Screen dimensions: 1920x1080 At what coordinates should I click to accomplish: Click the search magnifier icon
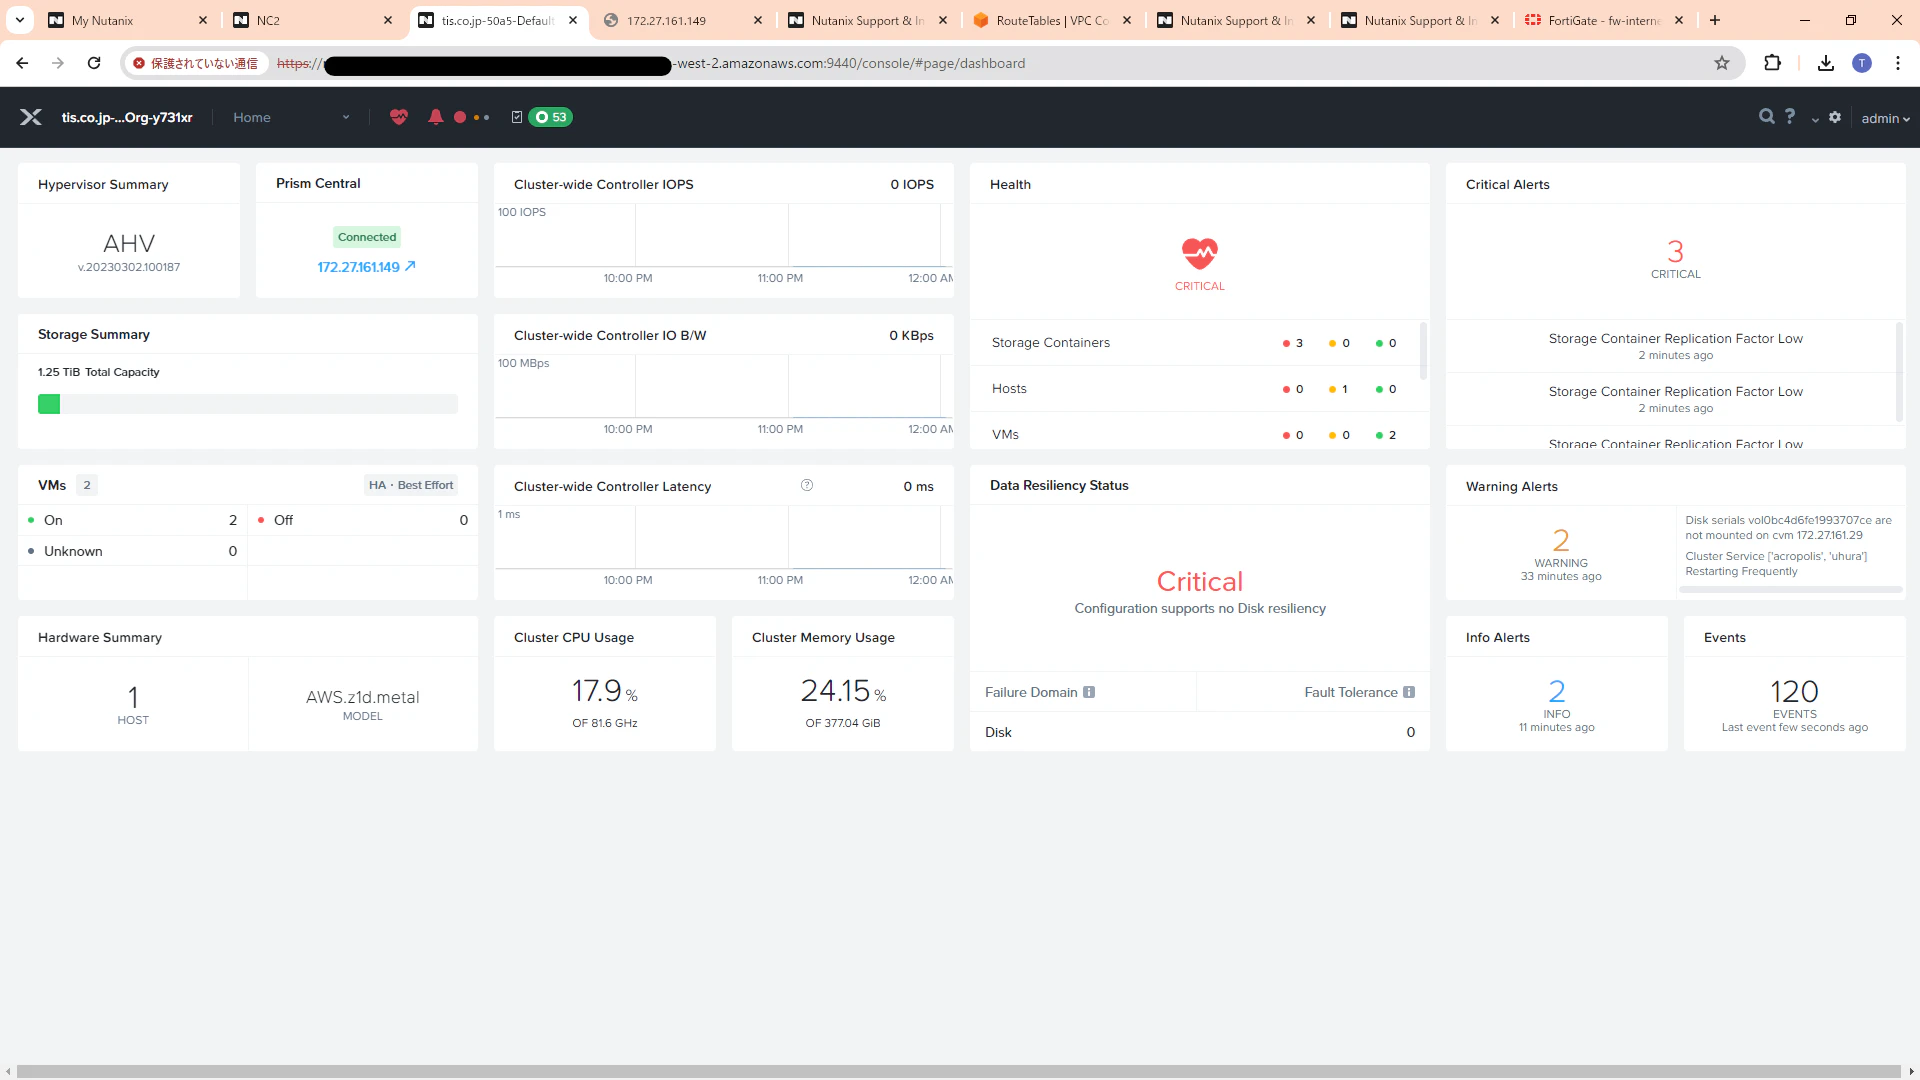pyautogui.click(x=1767, y=117)
